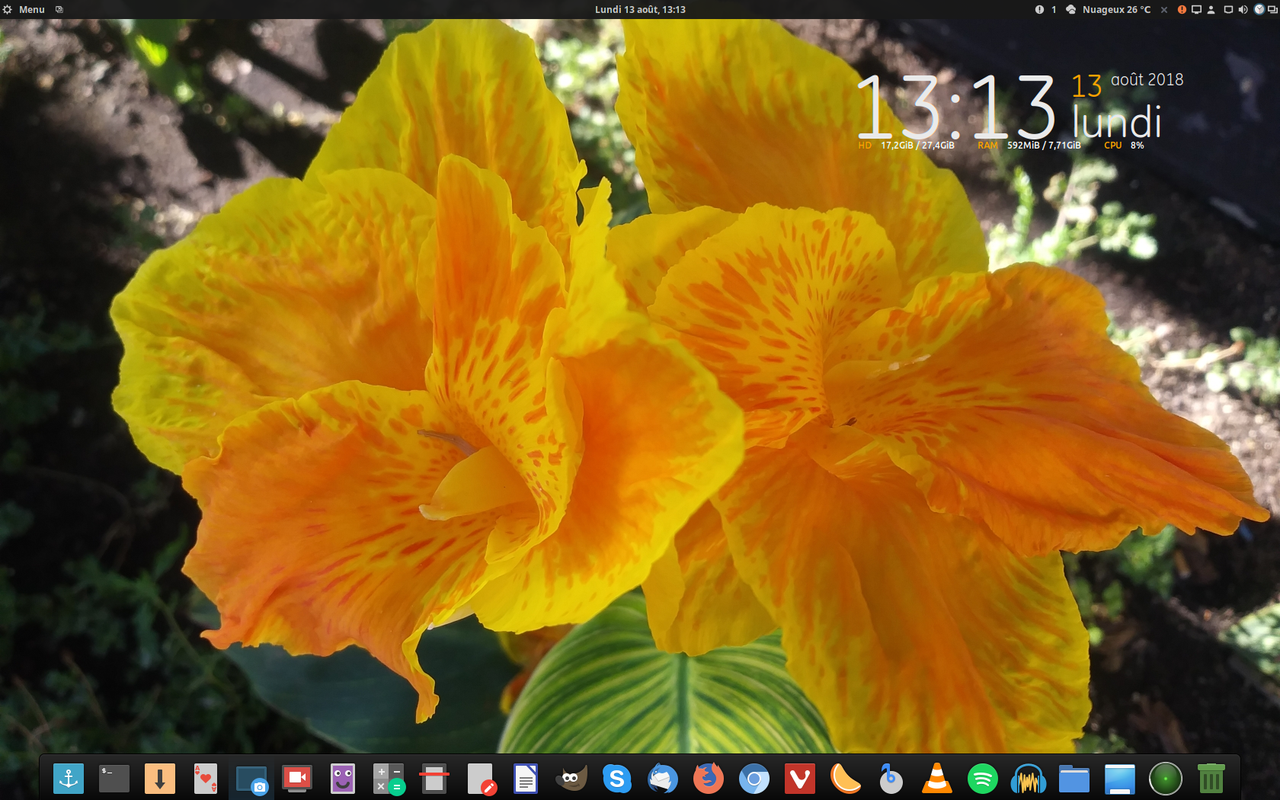Click the round clock tray icon
Screen dimensions: 1280x800
click(x=1259, y=9)
